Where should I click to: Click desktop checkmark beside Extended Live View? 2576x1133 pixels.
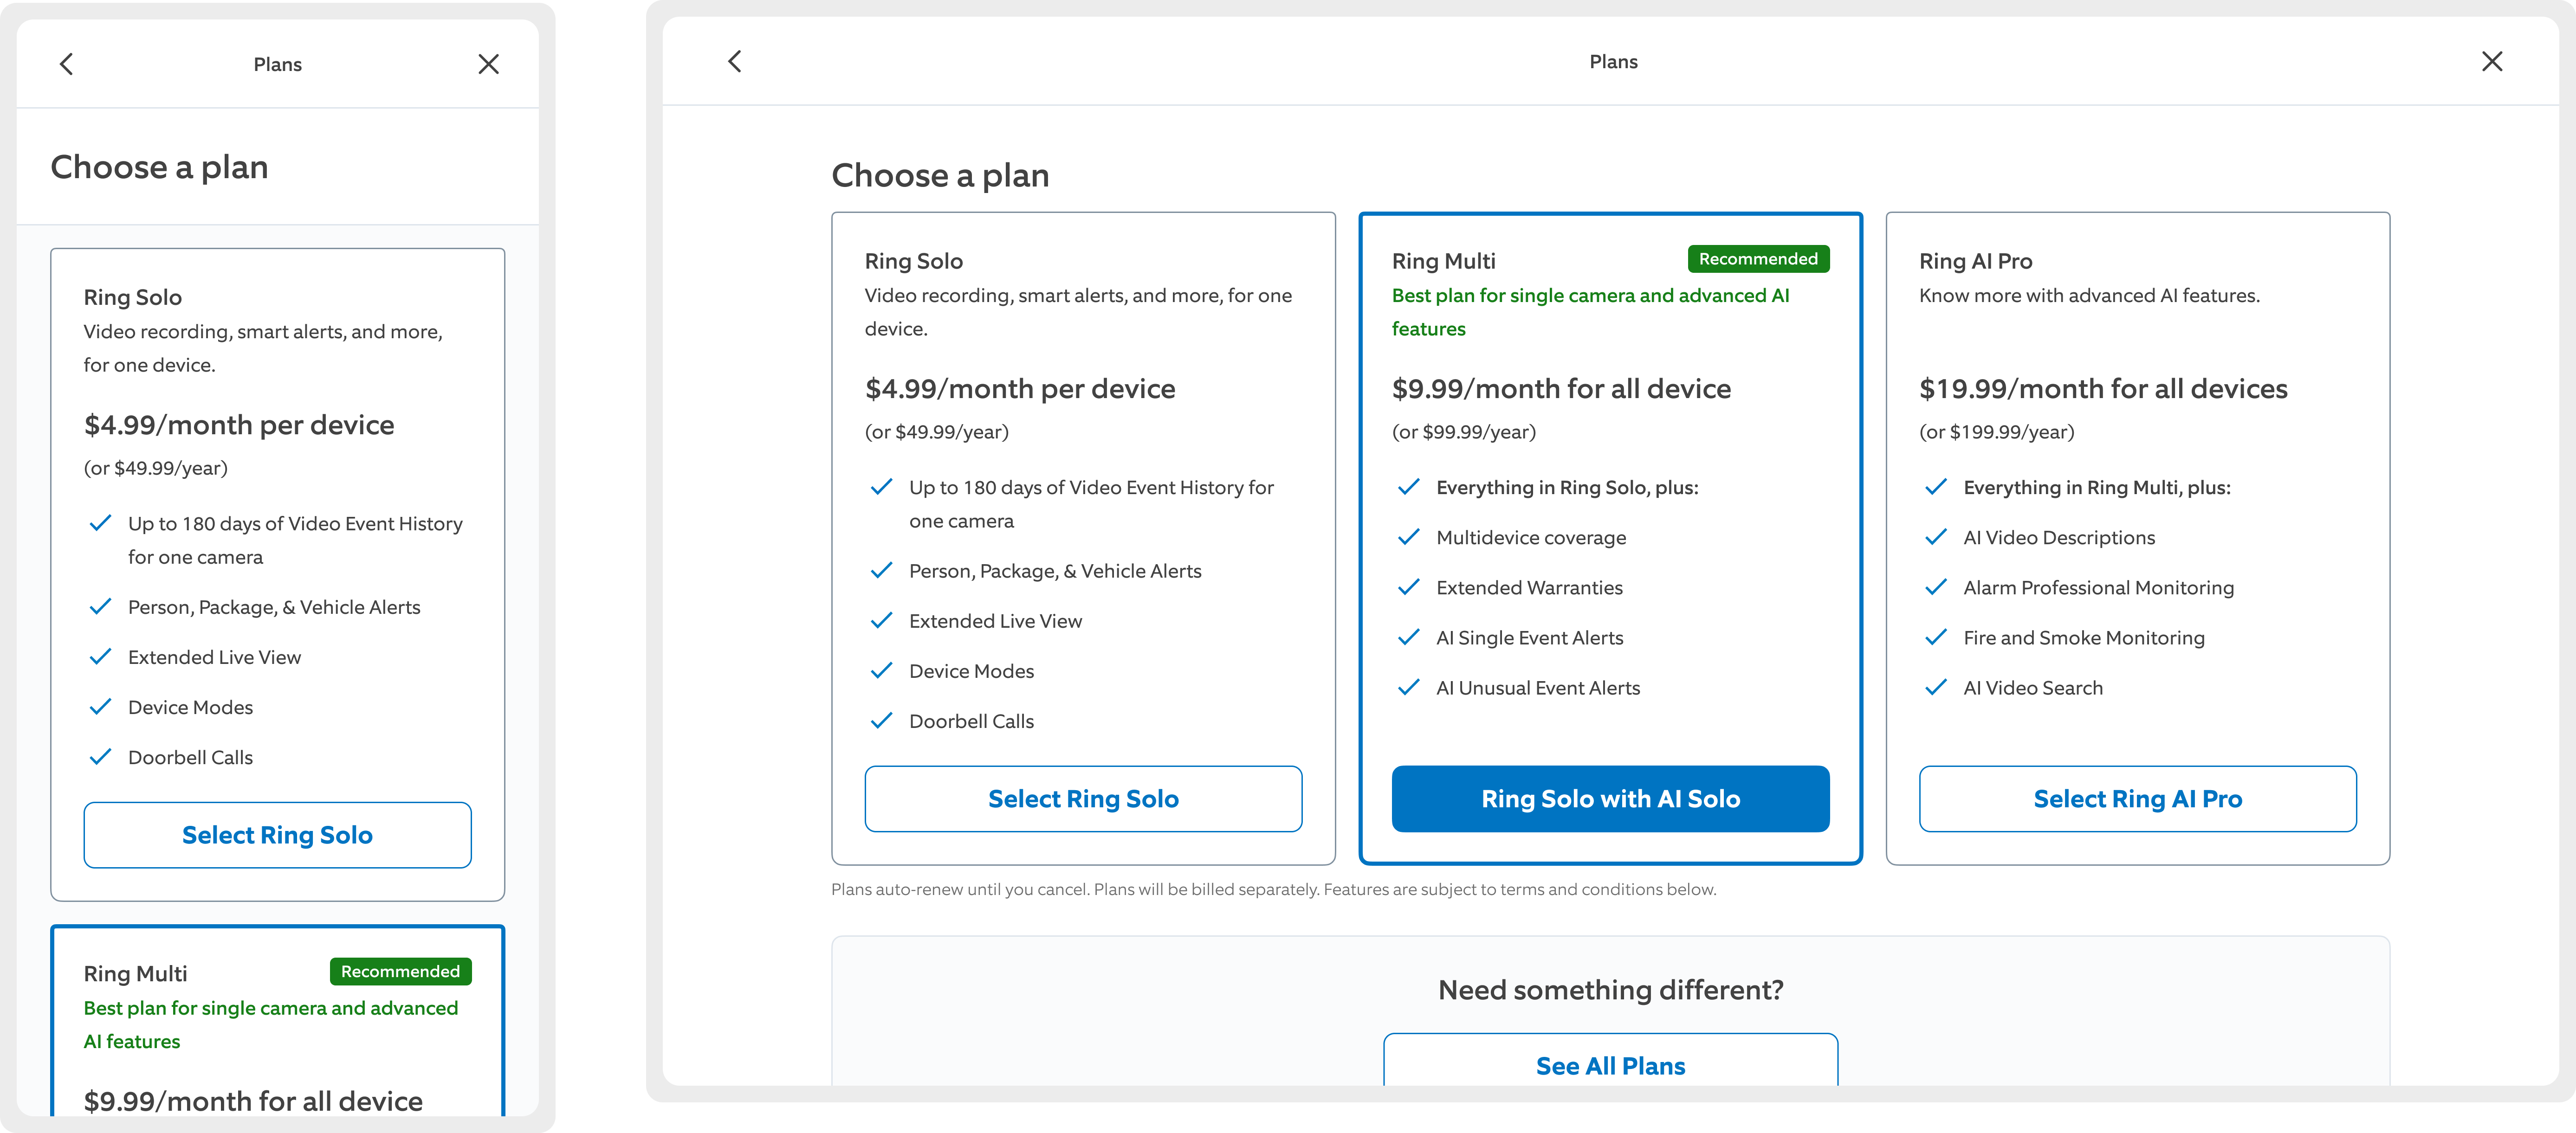coord(881,621)
